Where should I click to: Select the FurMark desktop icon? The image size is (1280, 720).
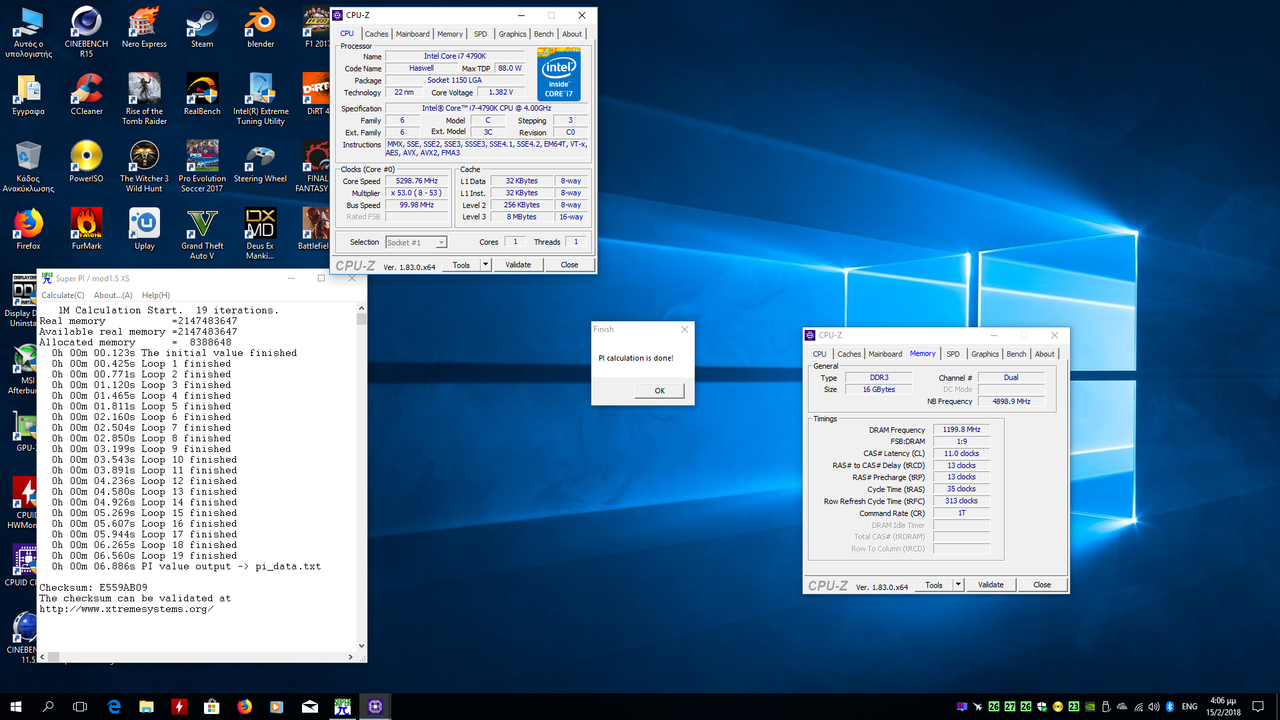point(86,229)
